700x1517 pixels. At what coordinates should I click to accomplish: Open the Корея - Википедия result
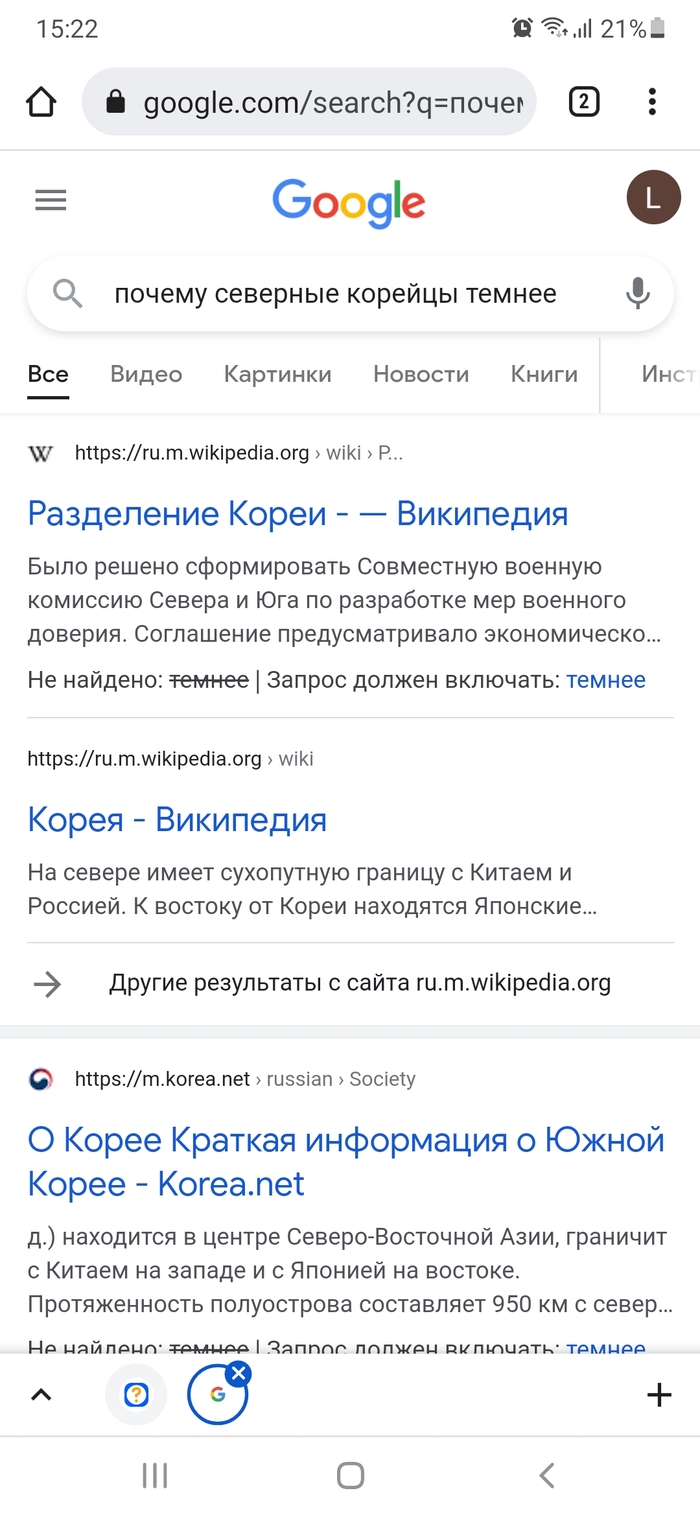(177, 820)
